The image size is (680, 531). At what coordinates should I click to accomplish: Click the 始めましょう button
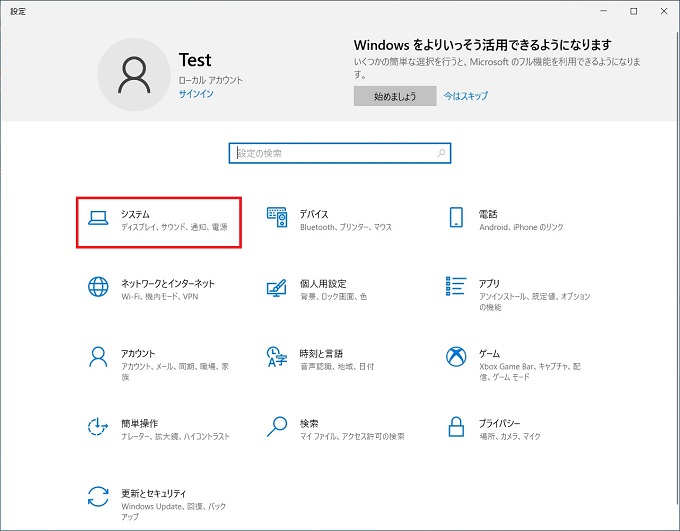[x=395, y=96]
